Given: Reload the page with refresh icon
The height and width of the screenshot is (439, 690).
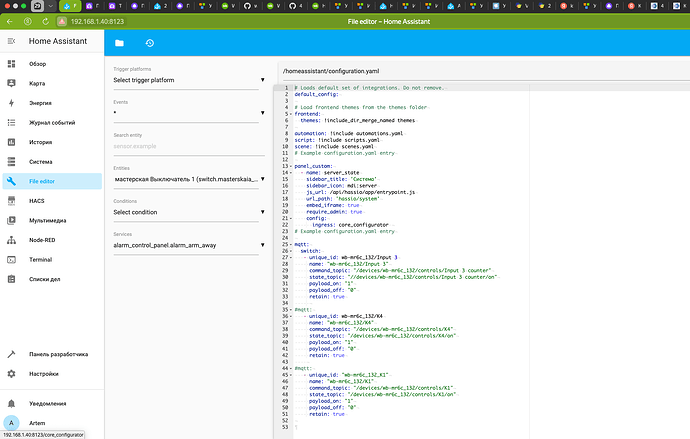Looking at the screenshot, I should pos(45,21).
